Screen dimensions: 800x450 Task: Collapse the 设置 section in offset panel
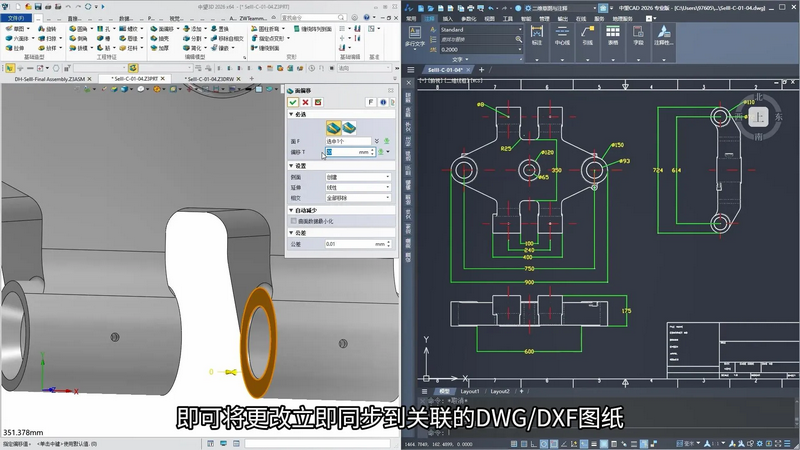pyautogui.click(x=291, y=166)
